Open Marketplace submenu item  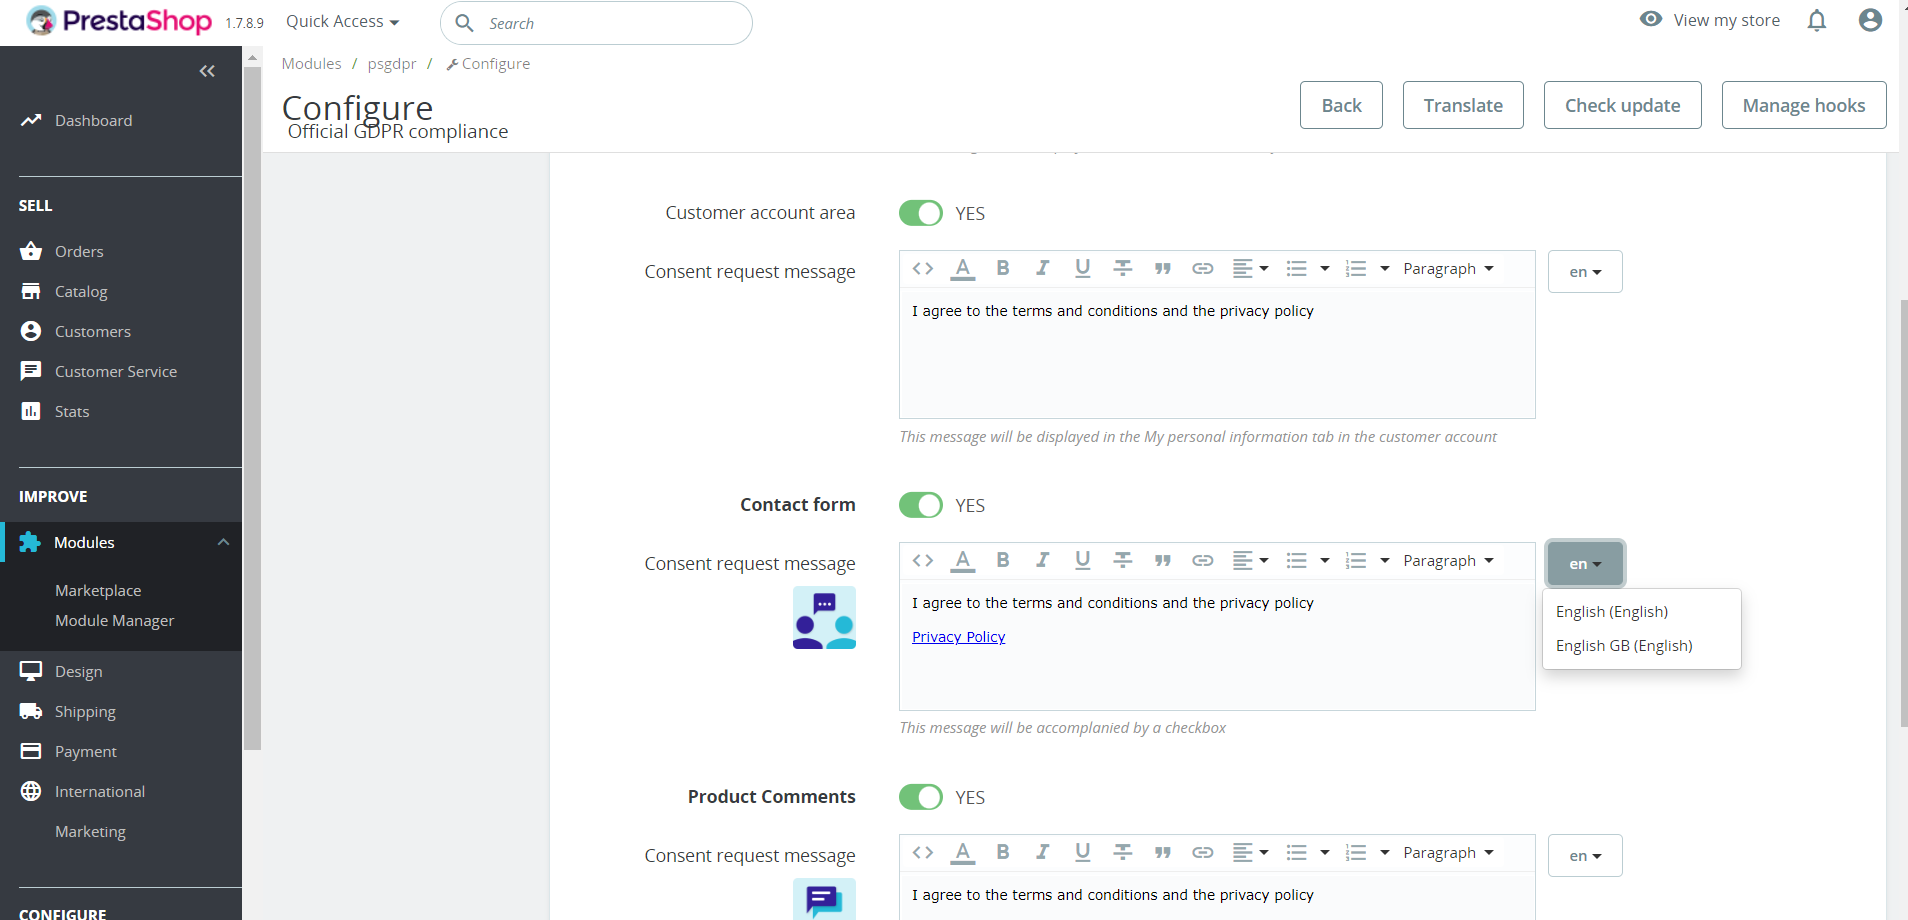point(98,590)
